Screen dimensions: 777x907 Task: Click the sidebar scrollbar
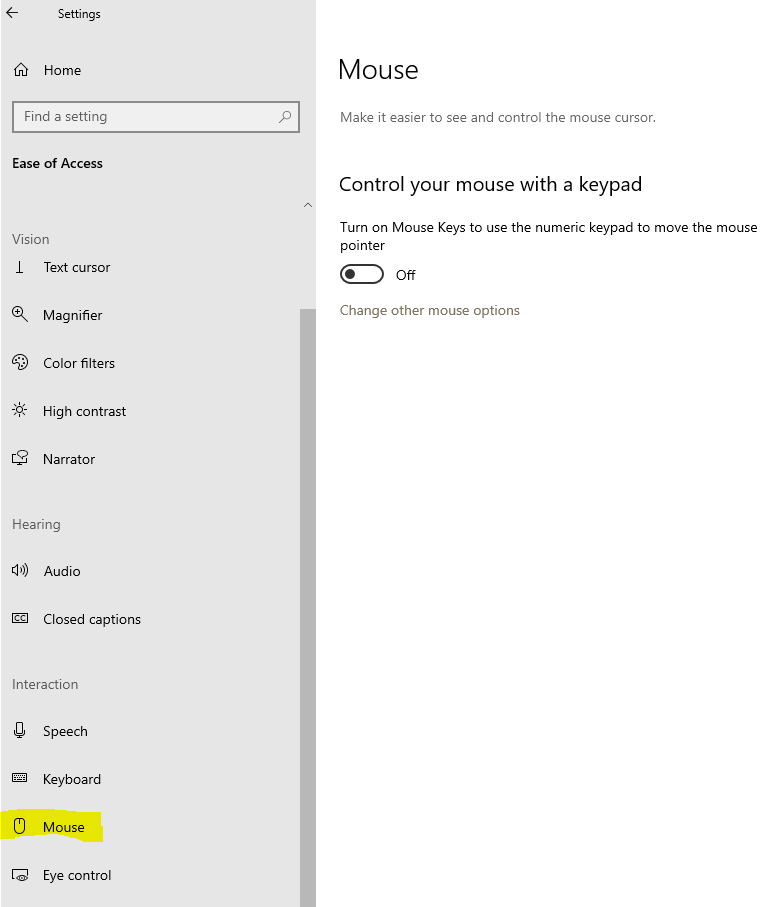pyautogui.click(x=307, y=600)
